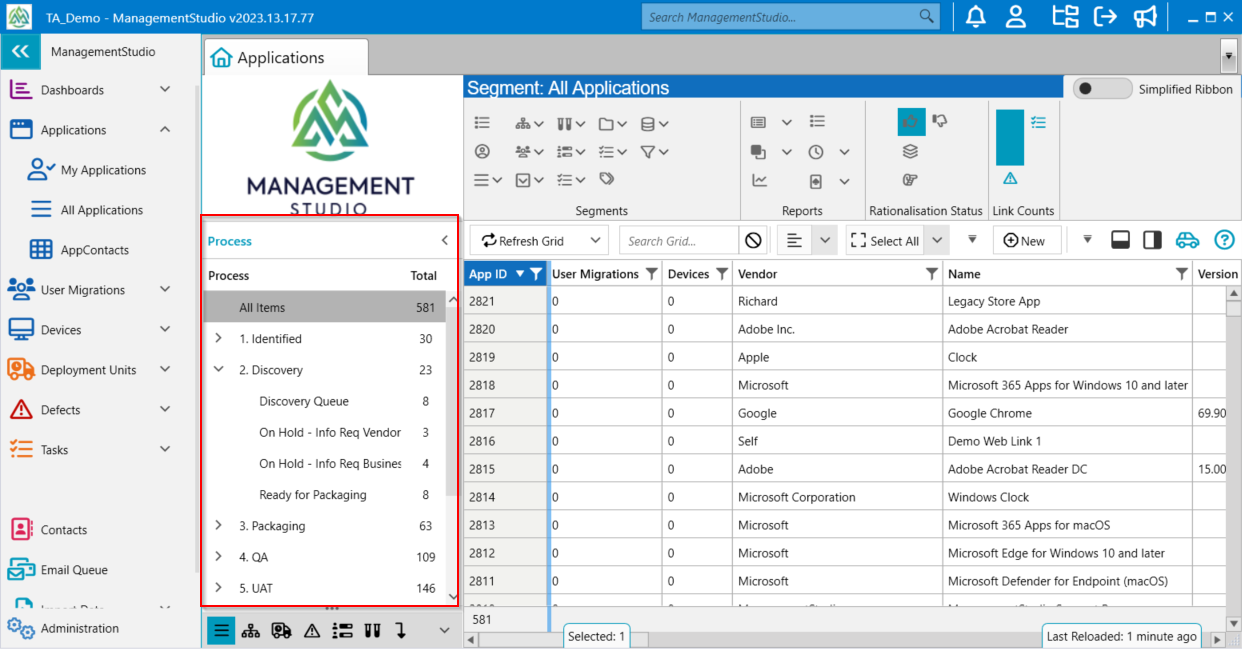Clear grid search with the cancel icon
Image resolution: width=1242 pixels, height=649 pixels.
tap(753, 241)
